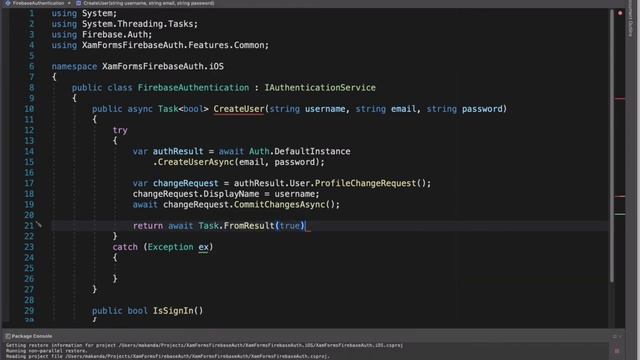
Task: Click the underlined CreateUser method name
Action: [x=239, y=109]
